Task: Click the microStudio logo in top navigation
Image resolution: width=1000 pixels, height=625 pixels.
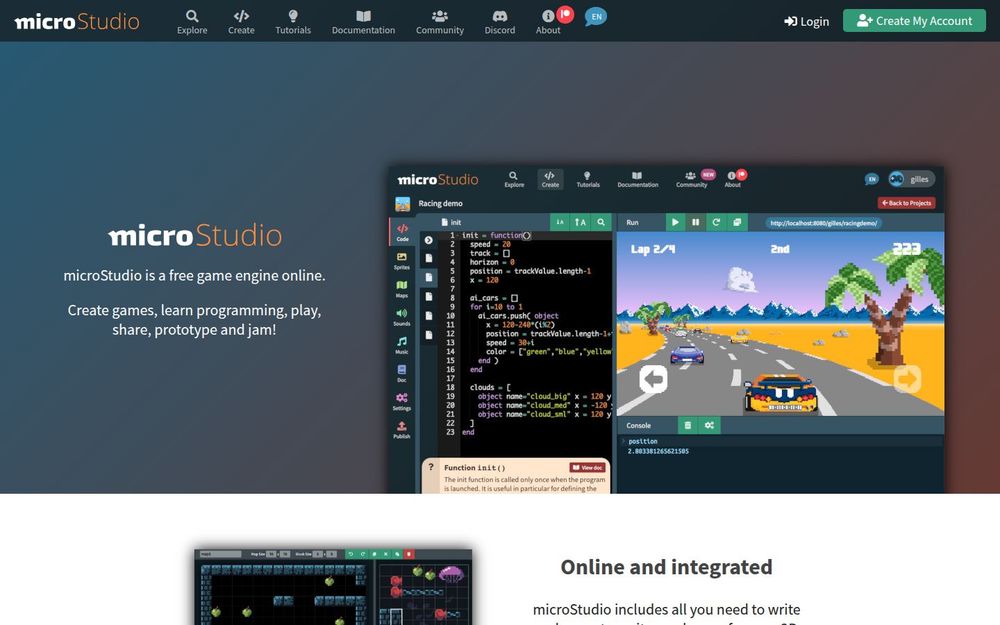Action: (77, 21)
